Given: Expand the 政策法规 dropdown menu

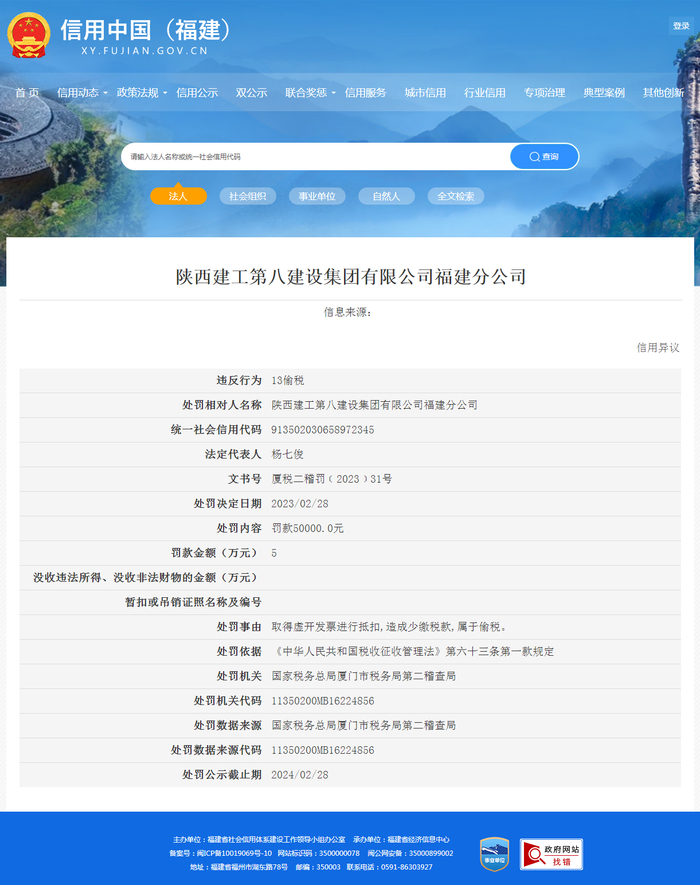Looking at the screenshot, I should click(141, 93).
